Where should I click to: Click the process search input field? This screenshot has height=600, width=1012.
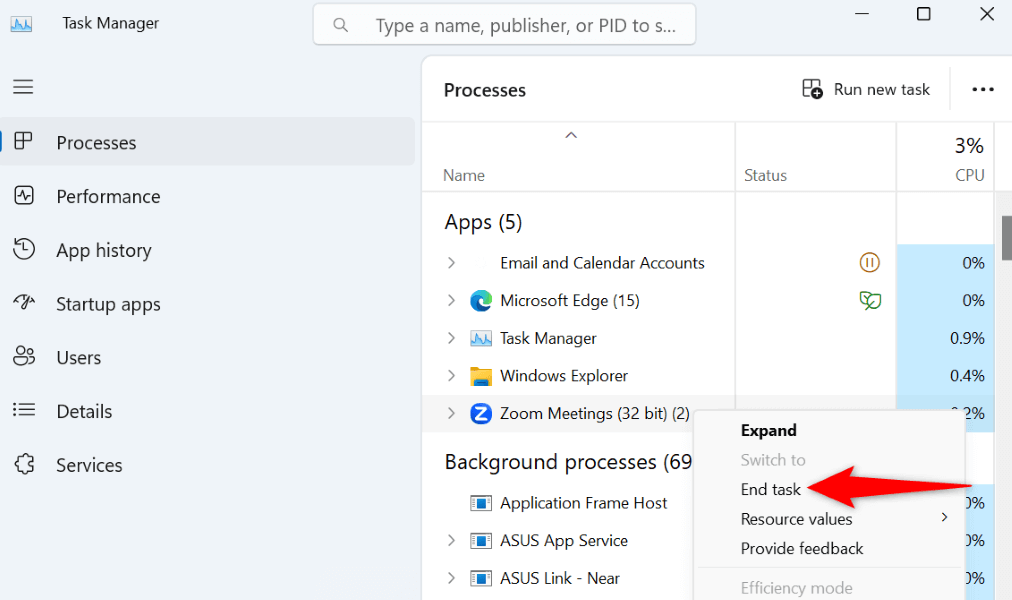[x=524, y=25]
